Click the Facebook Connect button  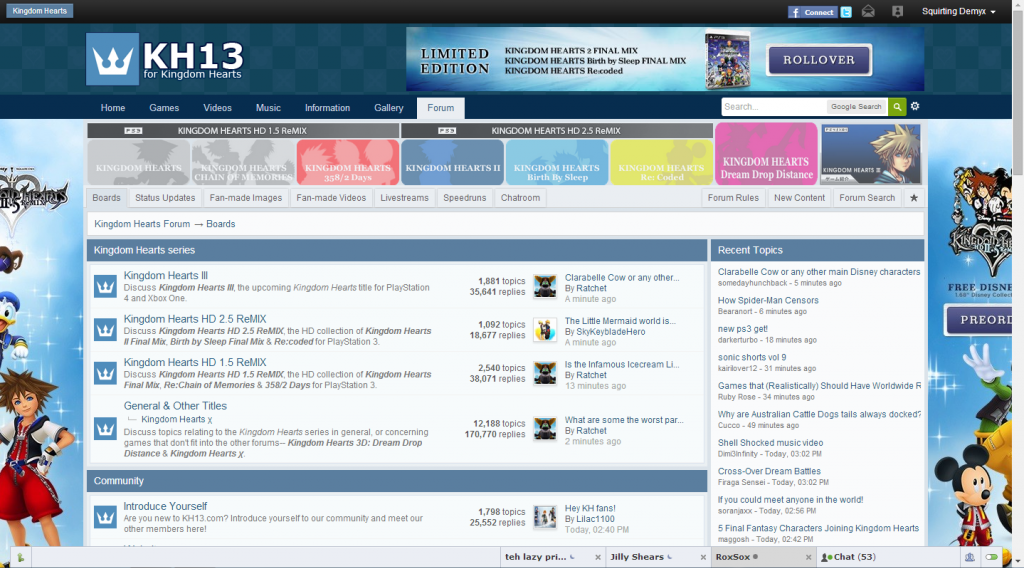tap(811, 12)
